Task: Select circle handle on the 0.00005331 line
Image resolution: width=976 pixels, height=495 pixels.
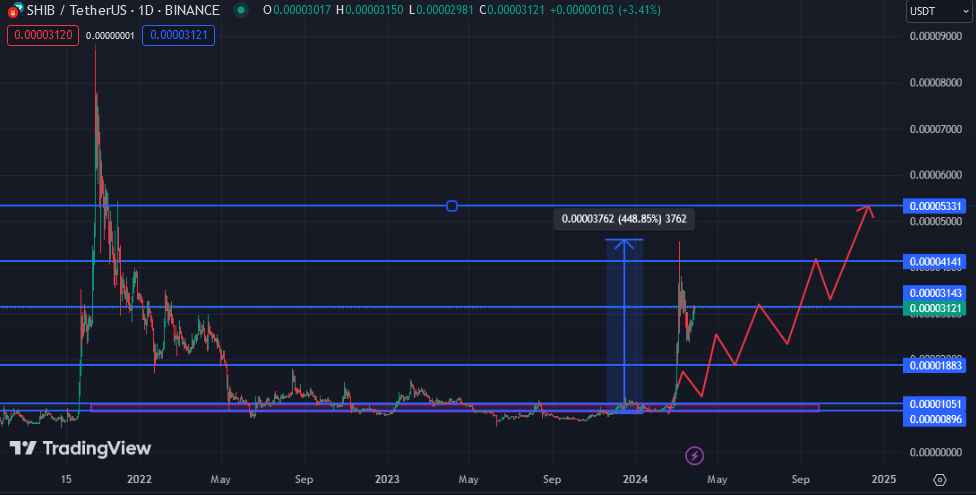Action: point(452,205)
